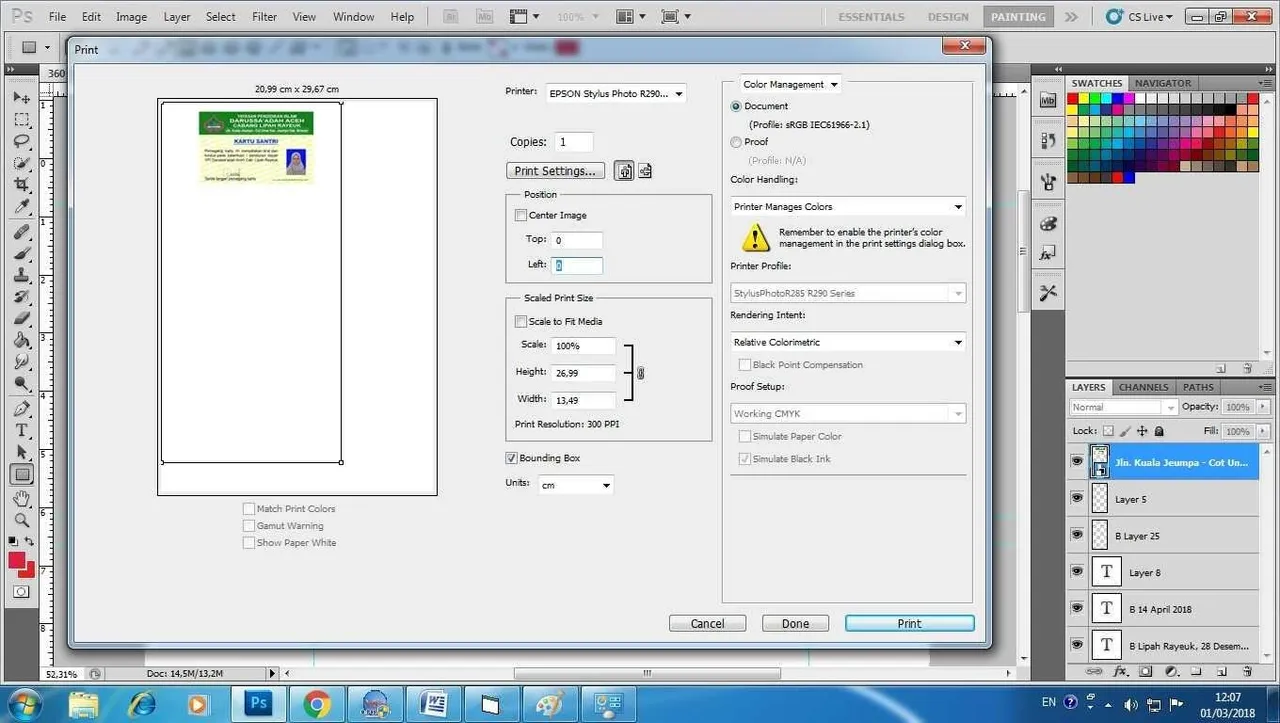The height and width of the screenshot is (723, 1280).
Task: Switch to the Navigator tab
Action: point(1163,83)
